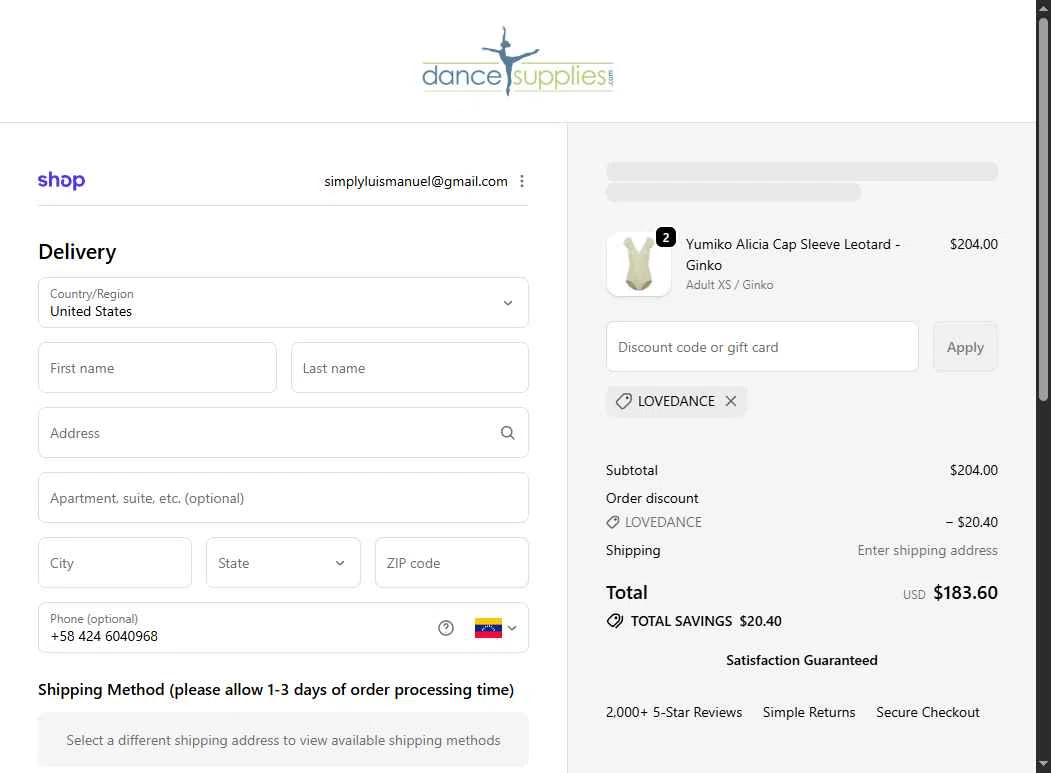The height and width of the screenshot is (773, 1051).
Task: Focus the Discount code or gift card field
Action: tap(762, 347)
